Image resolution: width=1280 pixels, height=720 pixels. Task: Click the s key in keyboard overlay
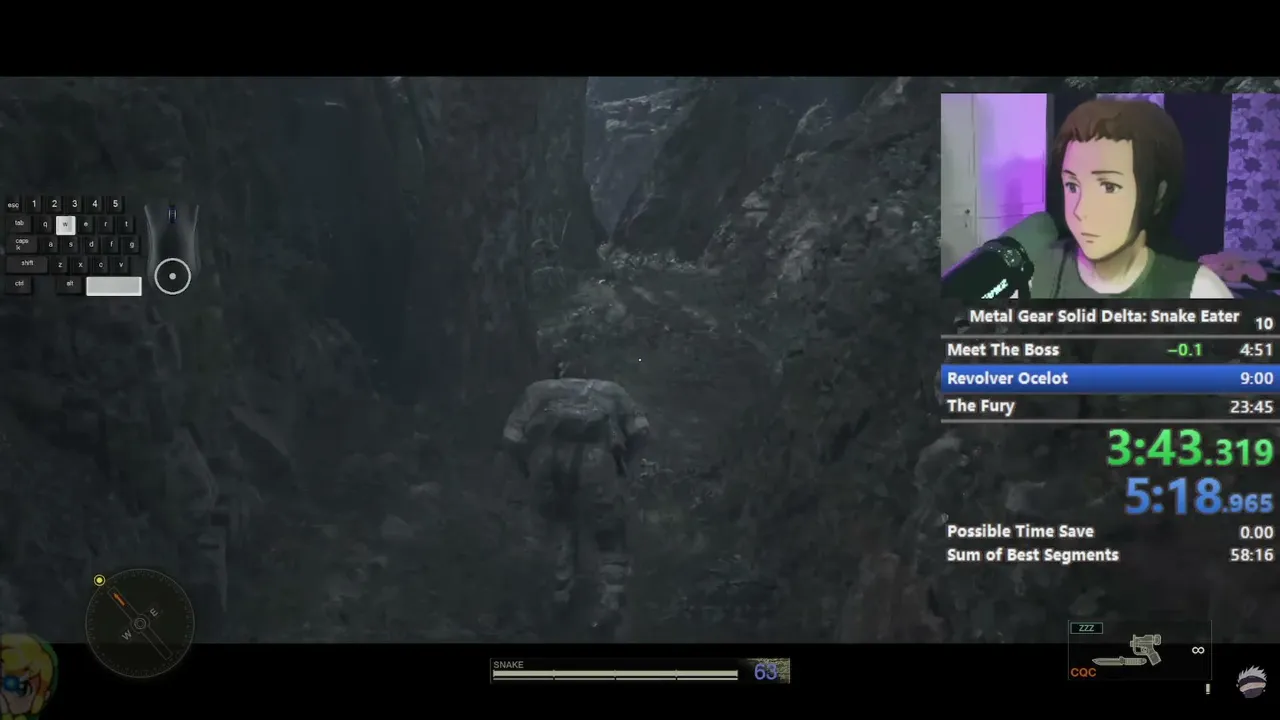click(71, 244)
